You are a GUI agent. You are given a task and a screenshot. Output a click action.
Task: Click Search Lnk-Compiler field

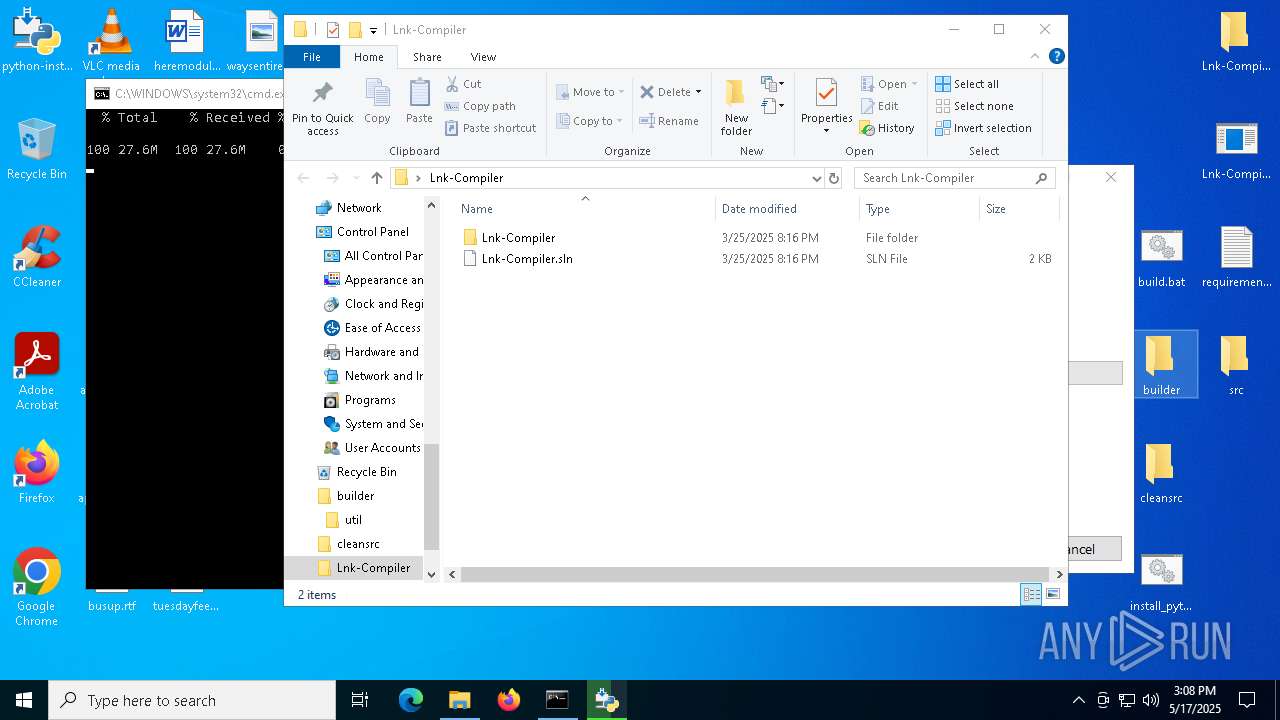coord(955,178)
